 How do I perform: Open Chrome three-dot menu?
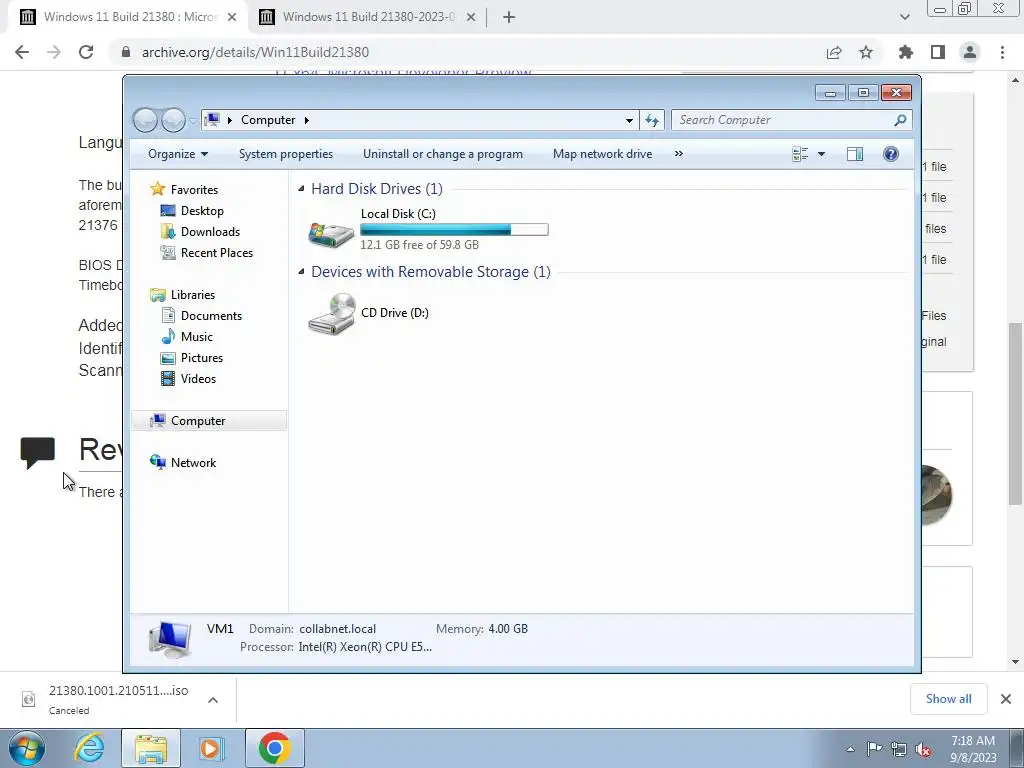[x=1002, y=52]
